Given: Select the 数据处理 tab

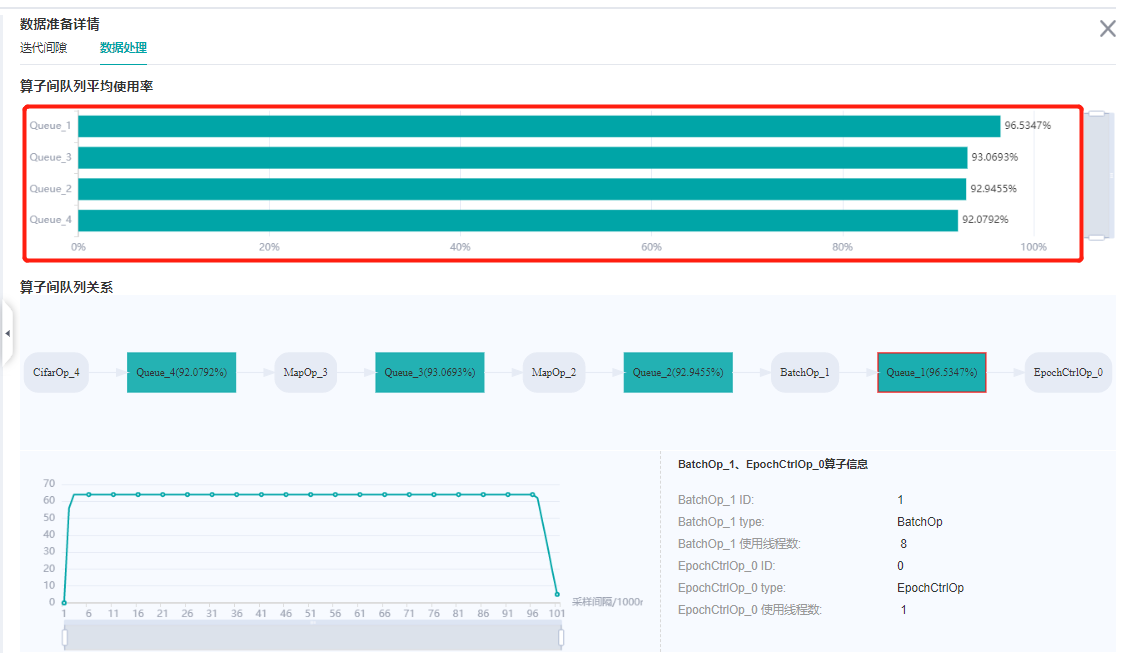Looking at the screenshot, I should (123, 48).
